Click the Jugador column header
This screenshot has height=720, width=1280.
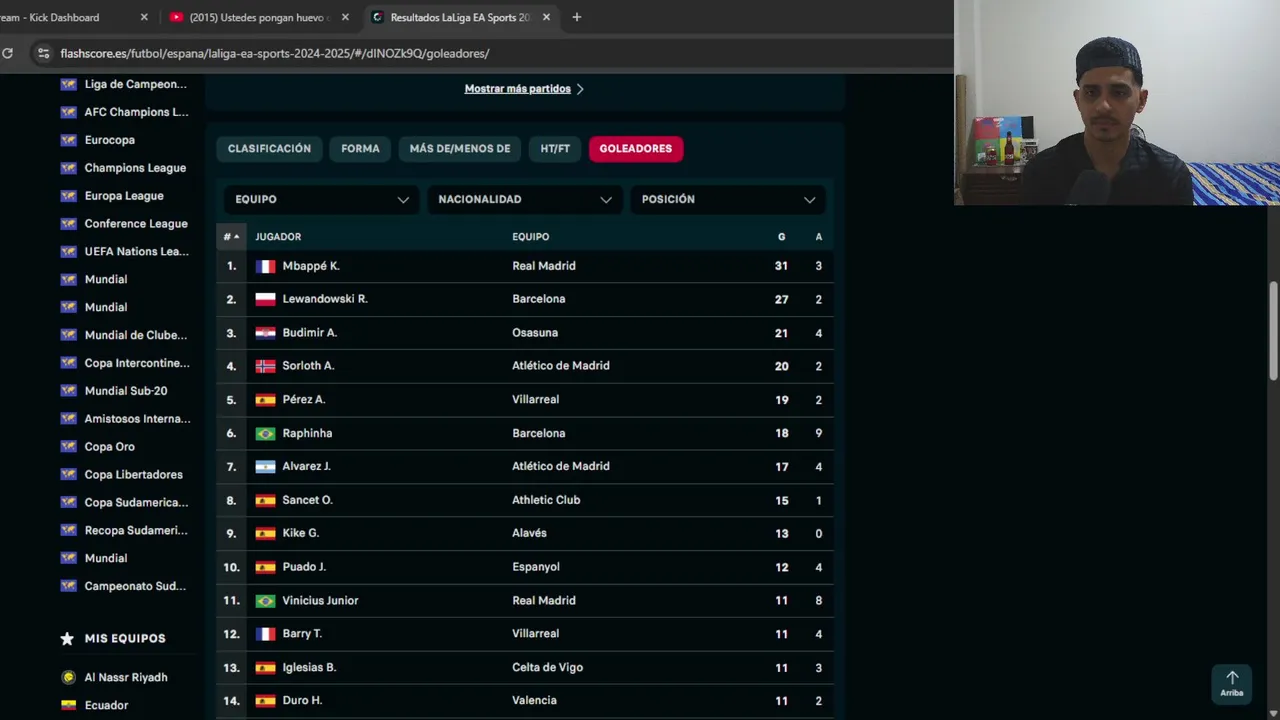tap(278, 237)
